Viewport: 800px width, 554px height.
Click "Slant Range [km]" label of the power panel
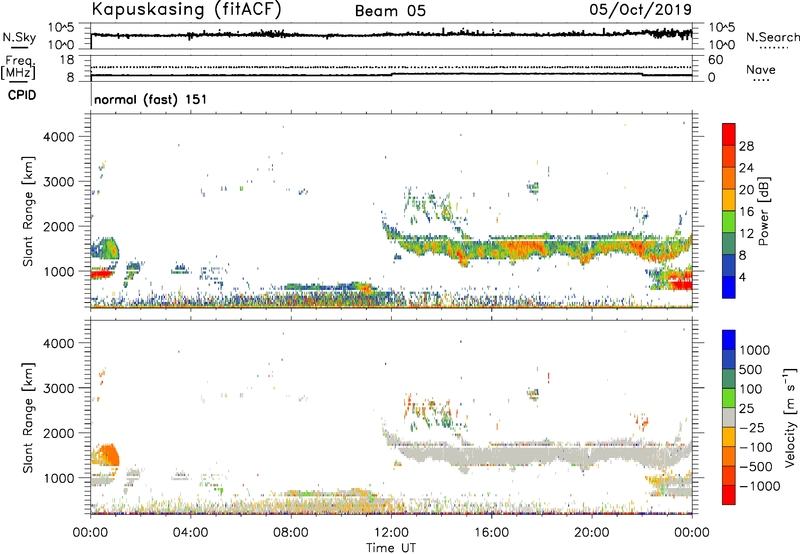coord(28,211)
